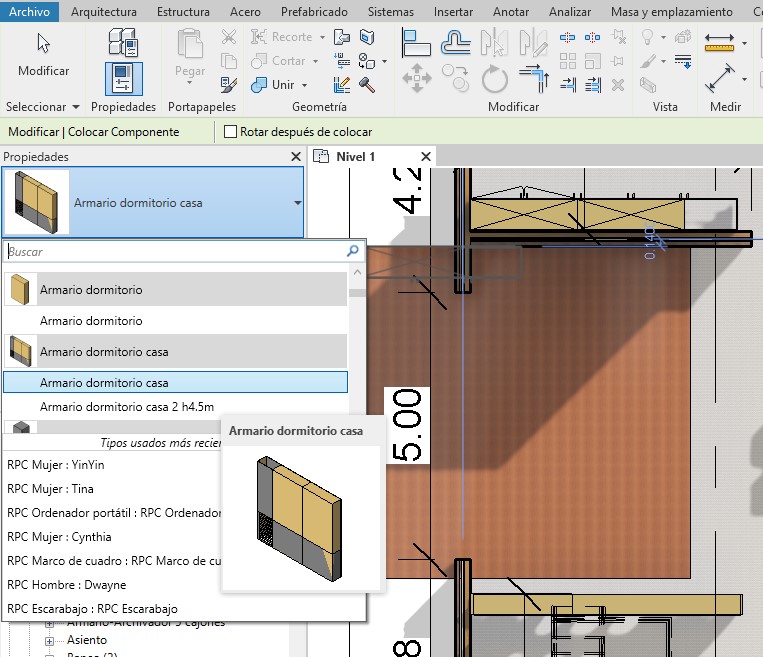Image resolution: width=763 pixels, height=657 pixels.
Task: Expand the Asiento tree node
Action: (x=51, y=640)
